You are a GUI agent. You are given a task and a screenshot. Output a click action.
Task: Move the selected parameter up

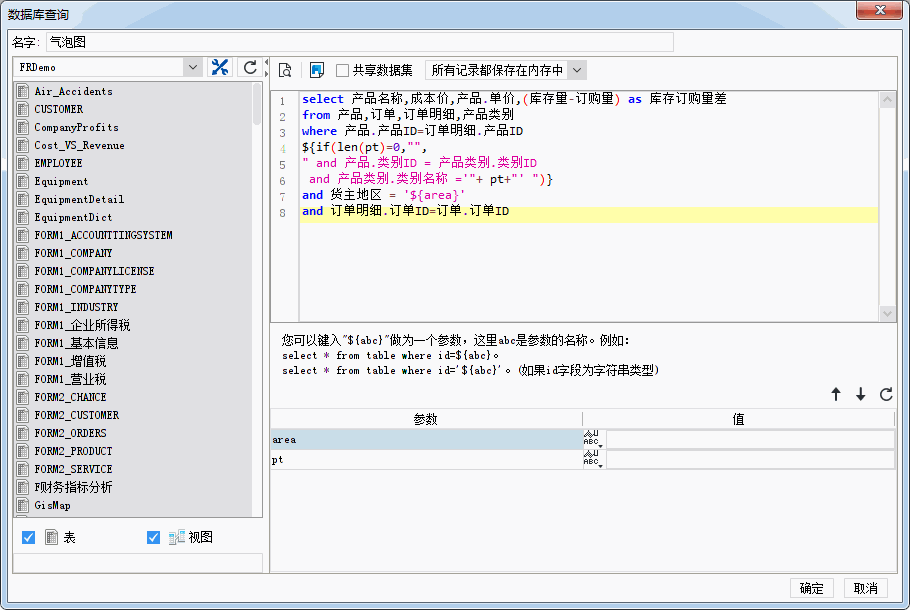(836, 395)
